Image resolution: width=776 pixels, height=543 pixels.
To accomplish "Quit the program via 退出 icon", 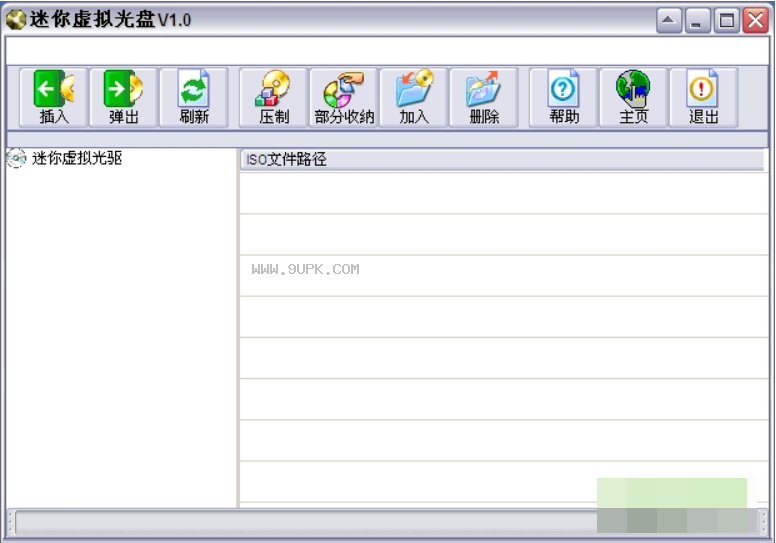I will [704, 98].
